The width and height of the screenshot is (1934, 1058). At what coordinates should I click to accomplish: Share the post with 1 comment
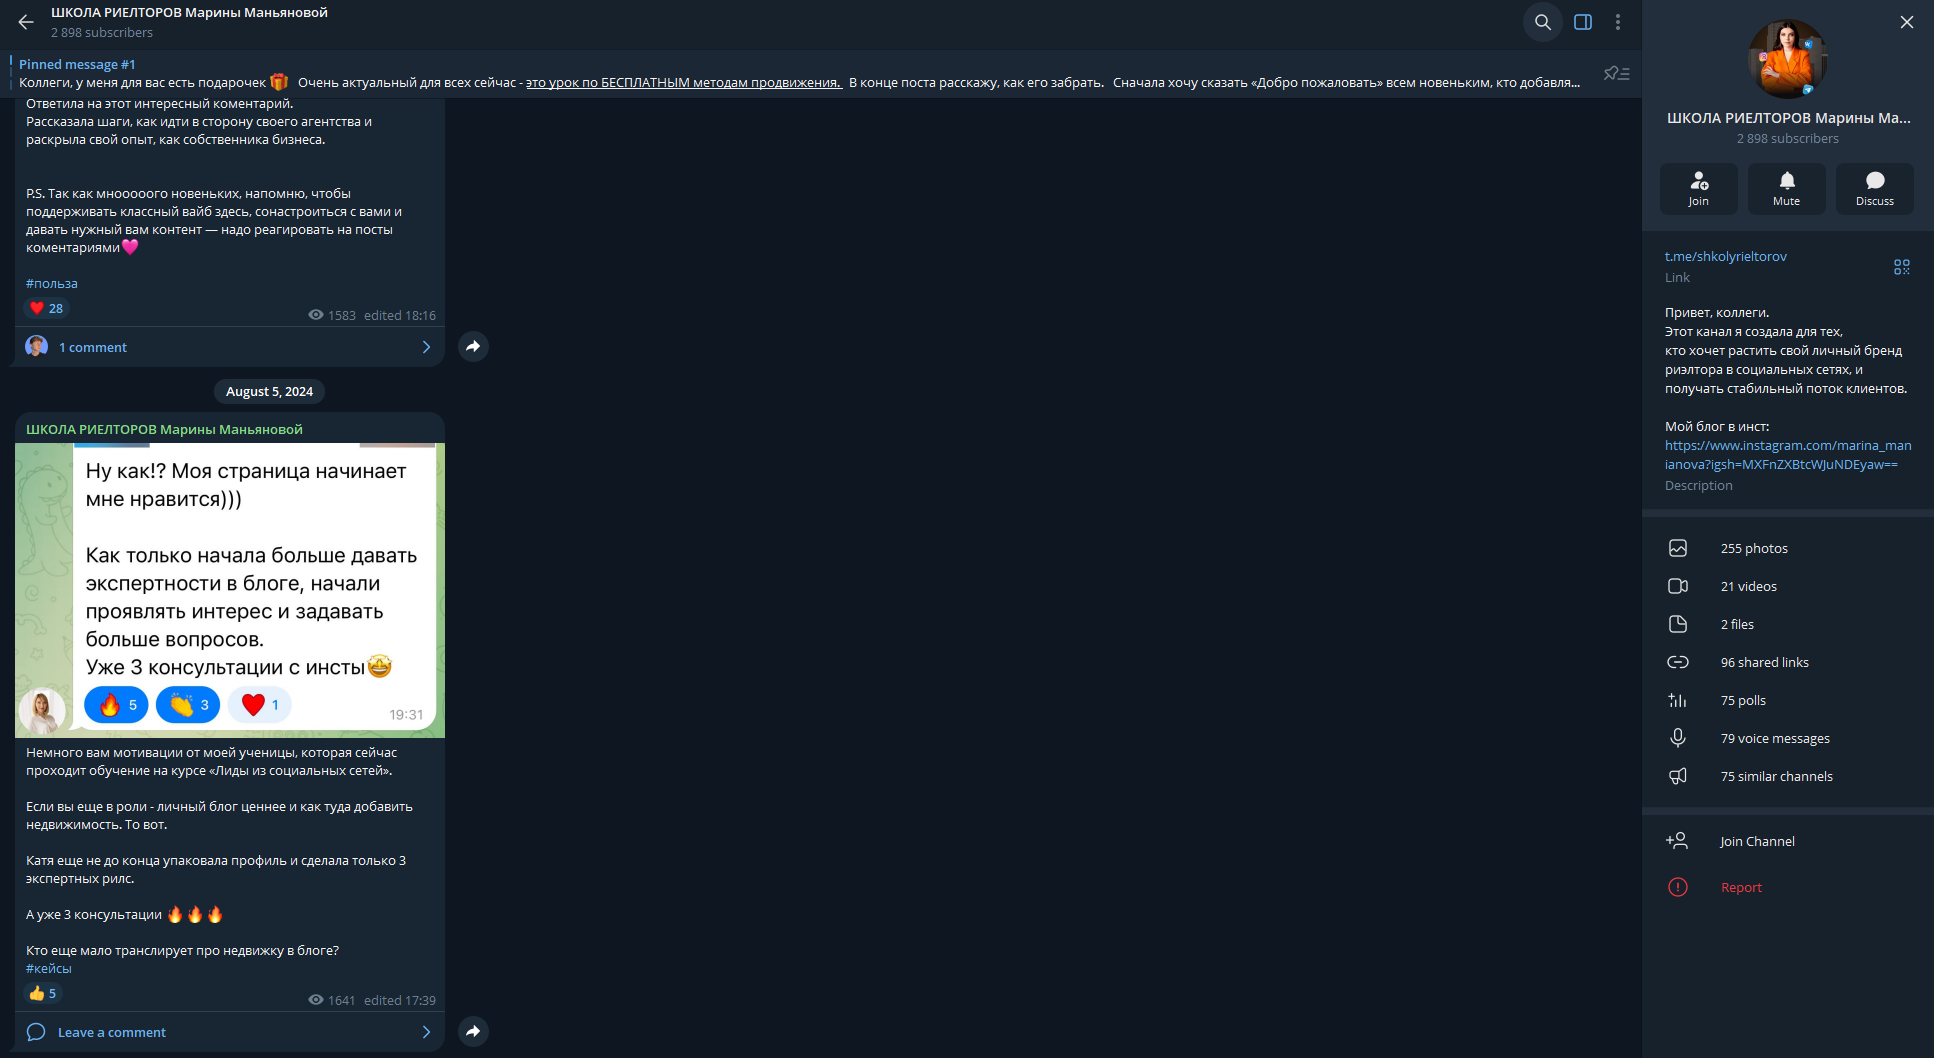[473, 346]
